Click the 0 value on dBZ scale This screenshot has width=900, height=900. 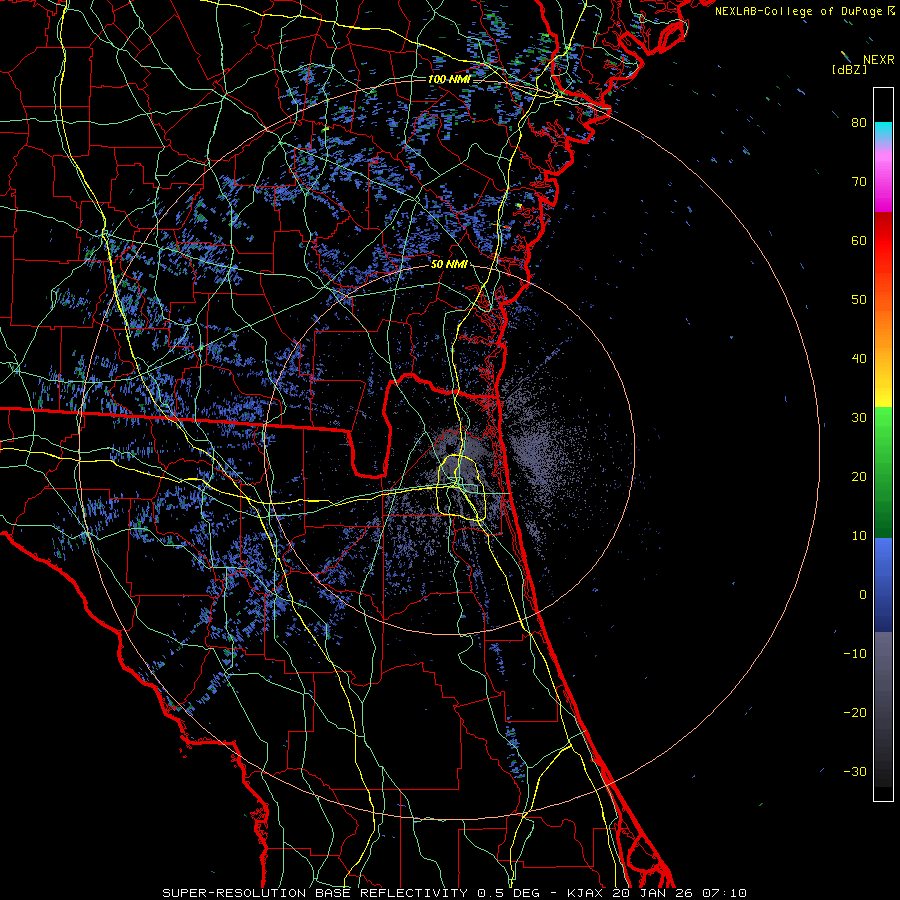[x=863, y=595]
